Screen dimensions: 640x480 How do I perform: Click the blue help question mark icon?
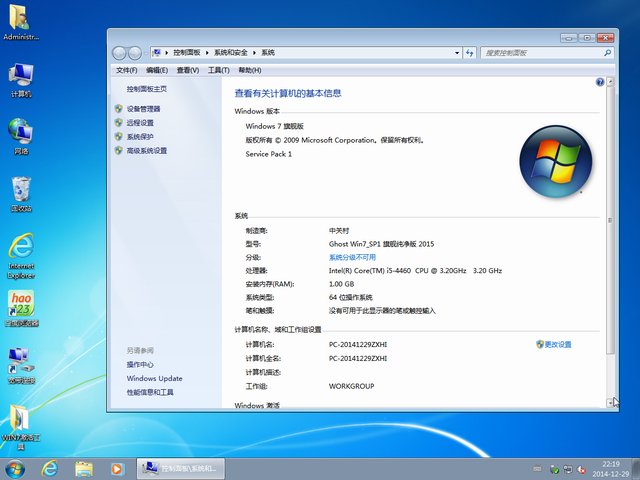coord(600,82)
